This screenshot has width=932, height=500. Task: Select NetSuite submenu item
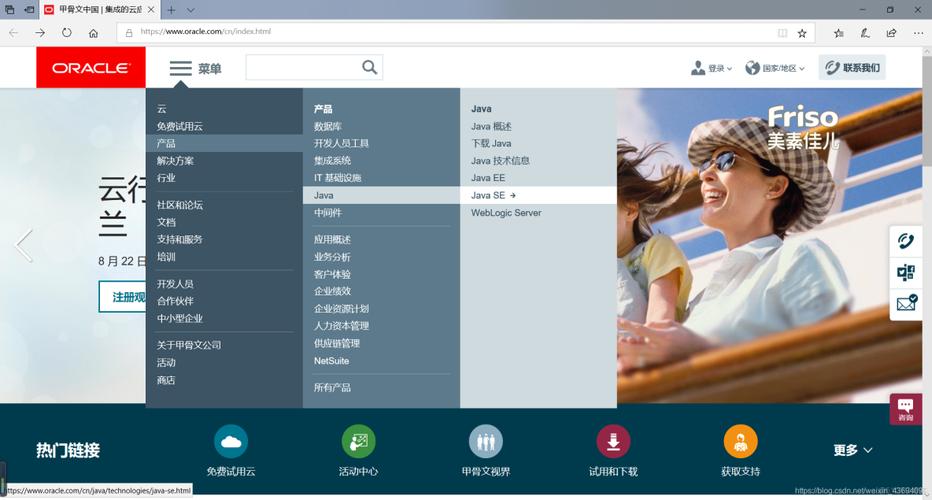(x=331, y=361)
